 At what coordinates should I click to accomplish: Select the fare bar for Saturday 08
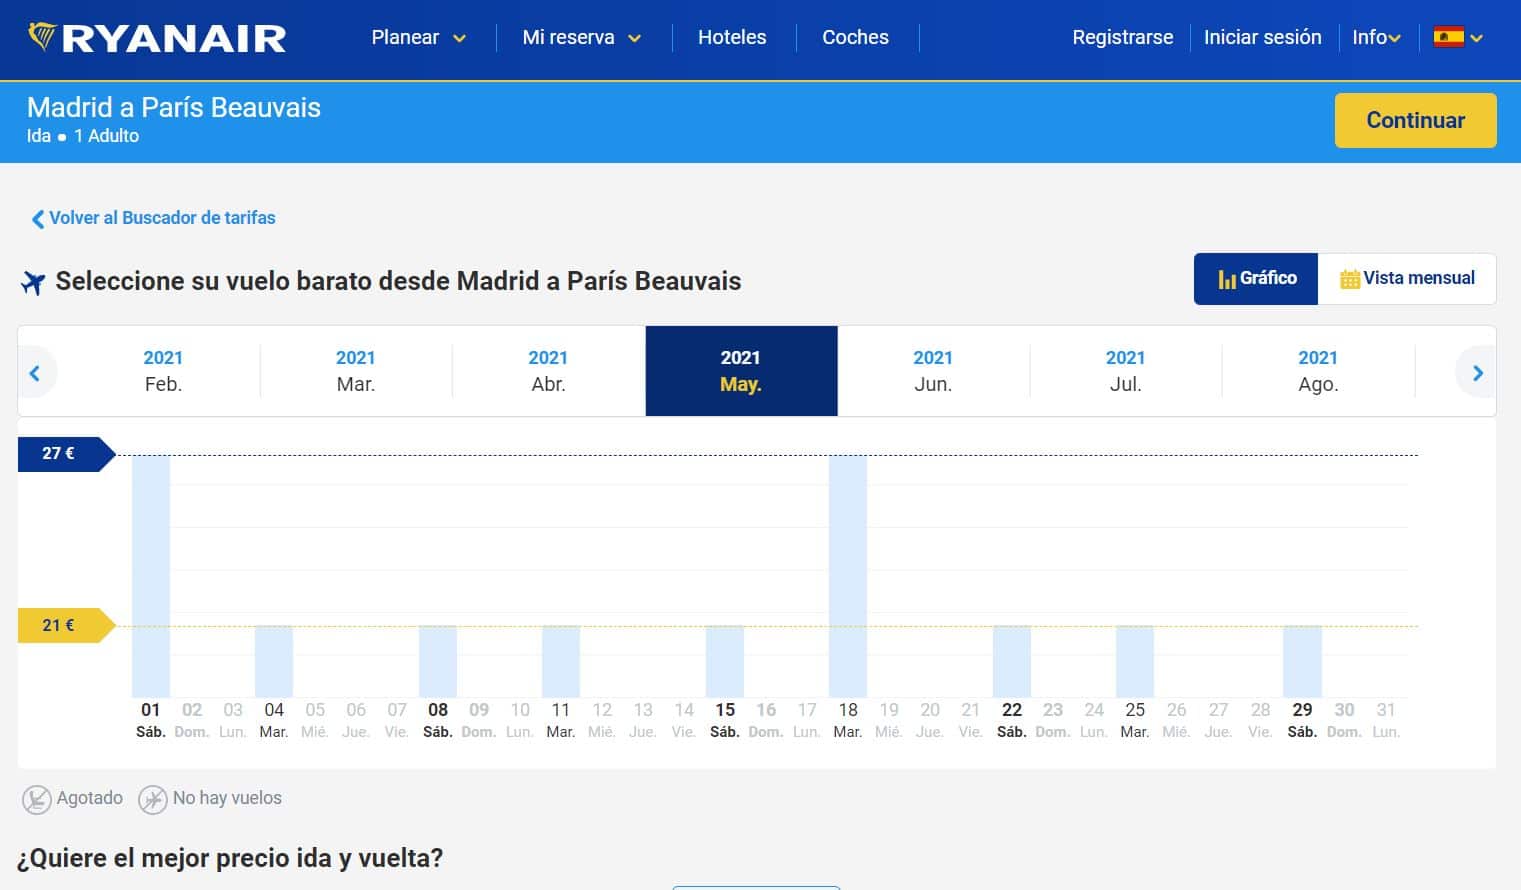click(x=438, y=661)
